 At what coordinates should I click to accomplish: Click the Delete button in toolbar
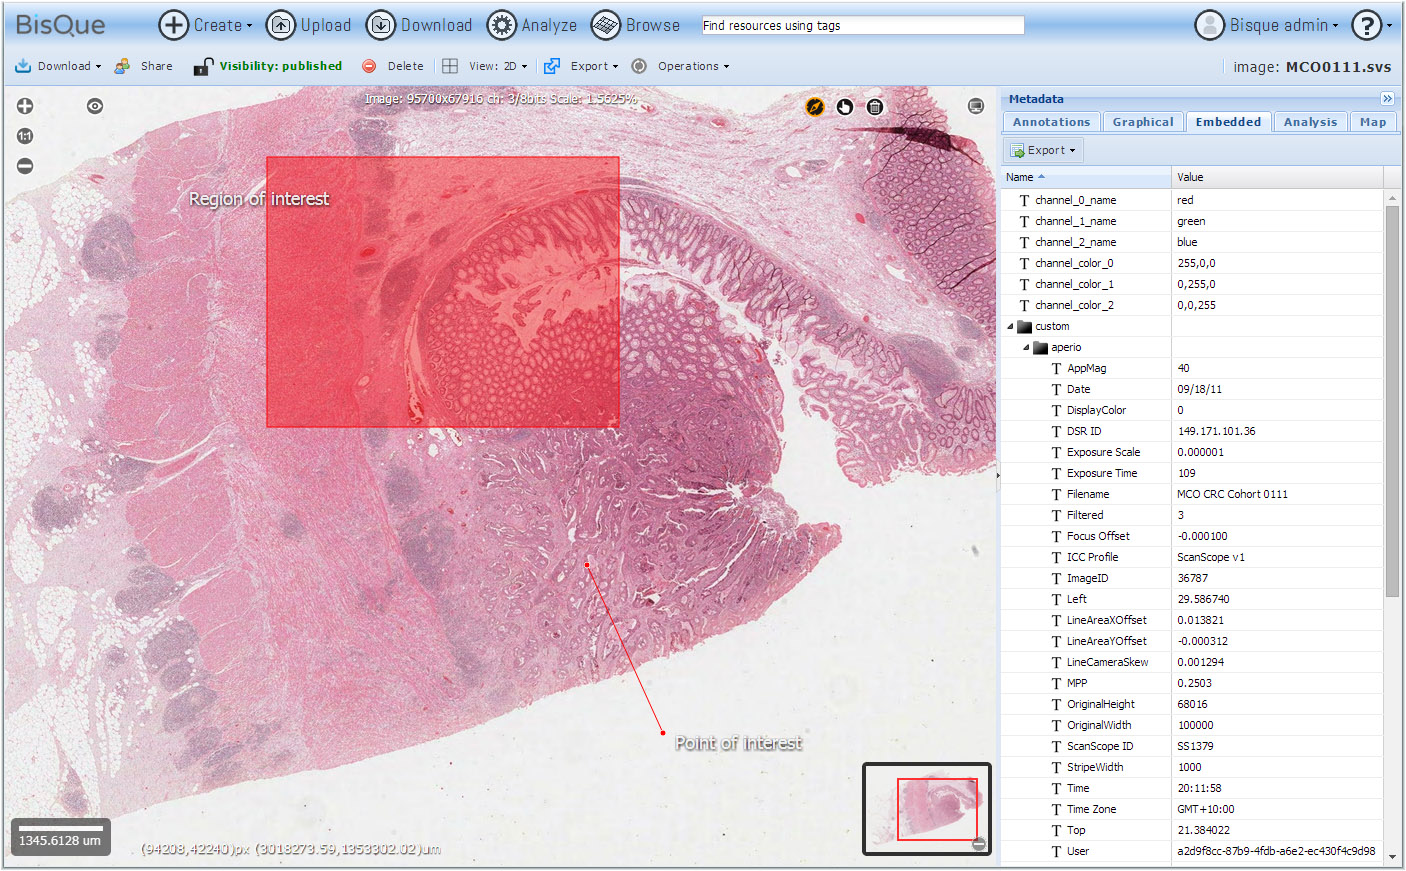coord(393,66)
